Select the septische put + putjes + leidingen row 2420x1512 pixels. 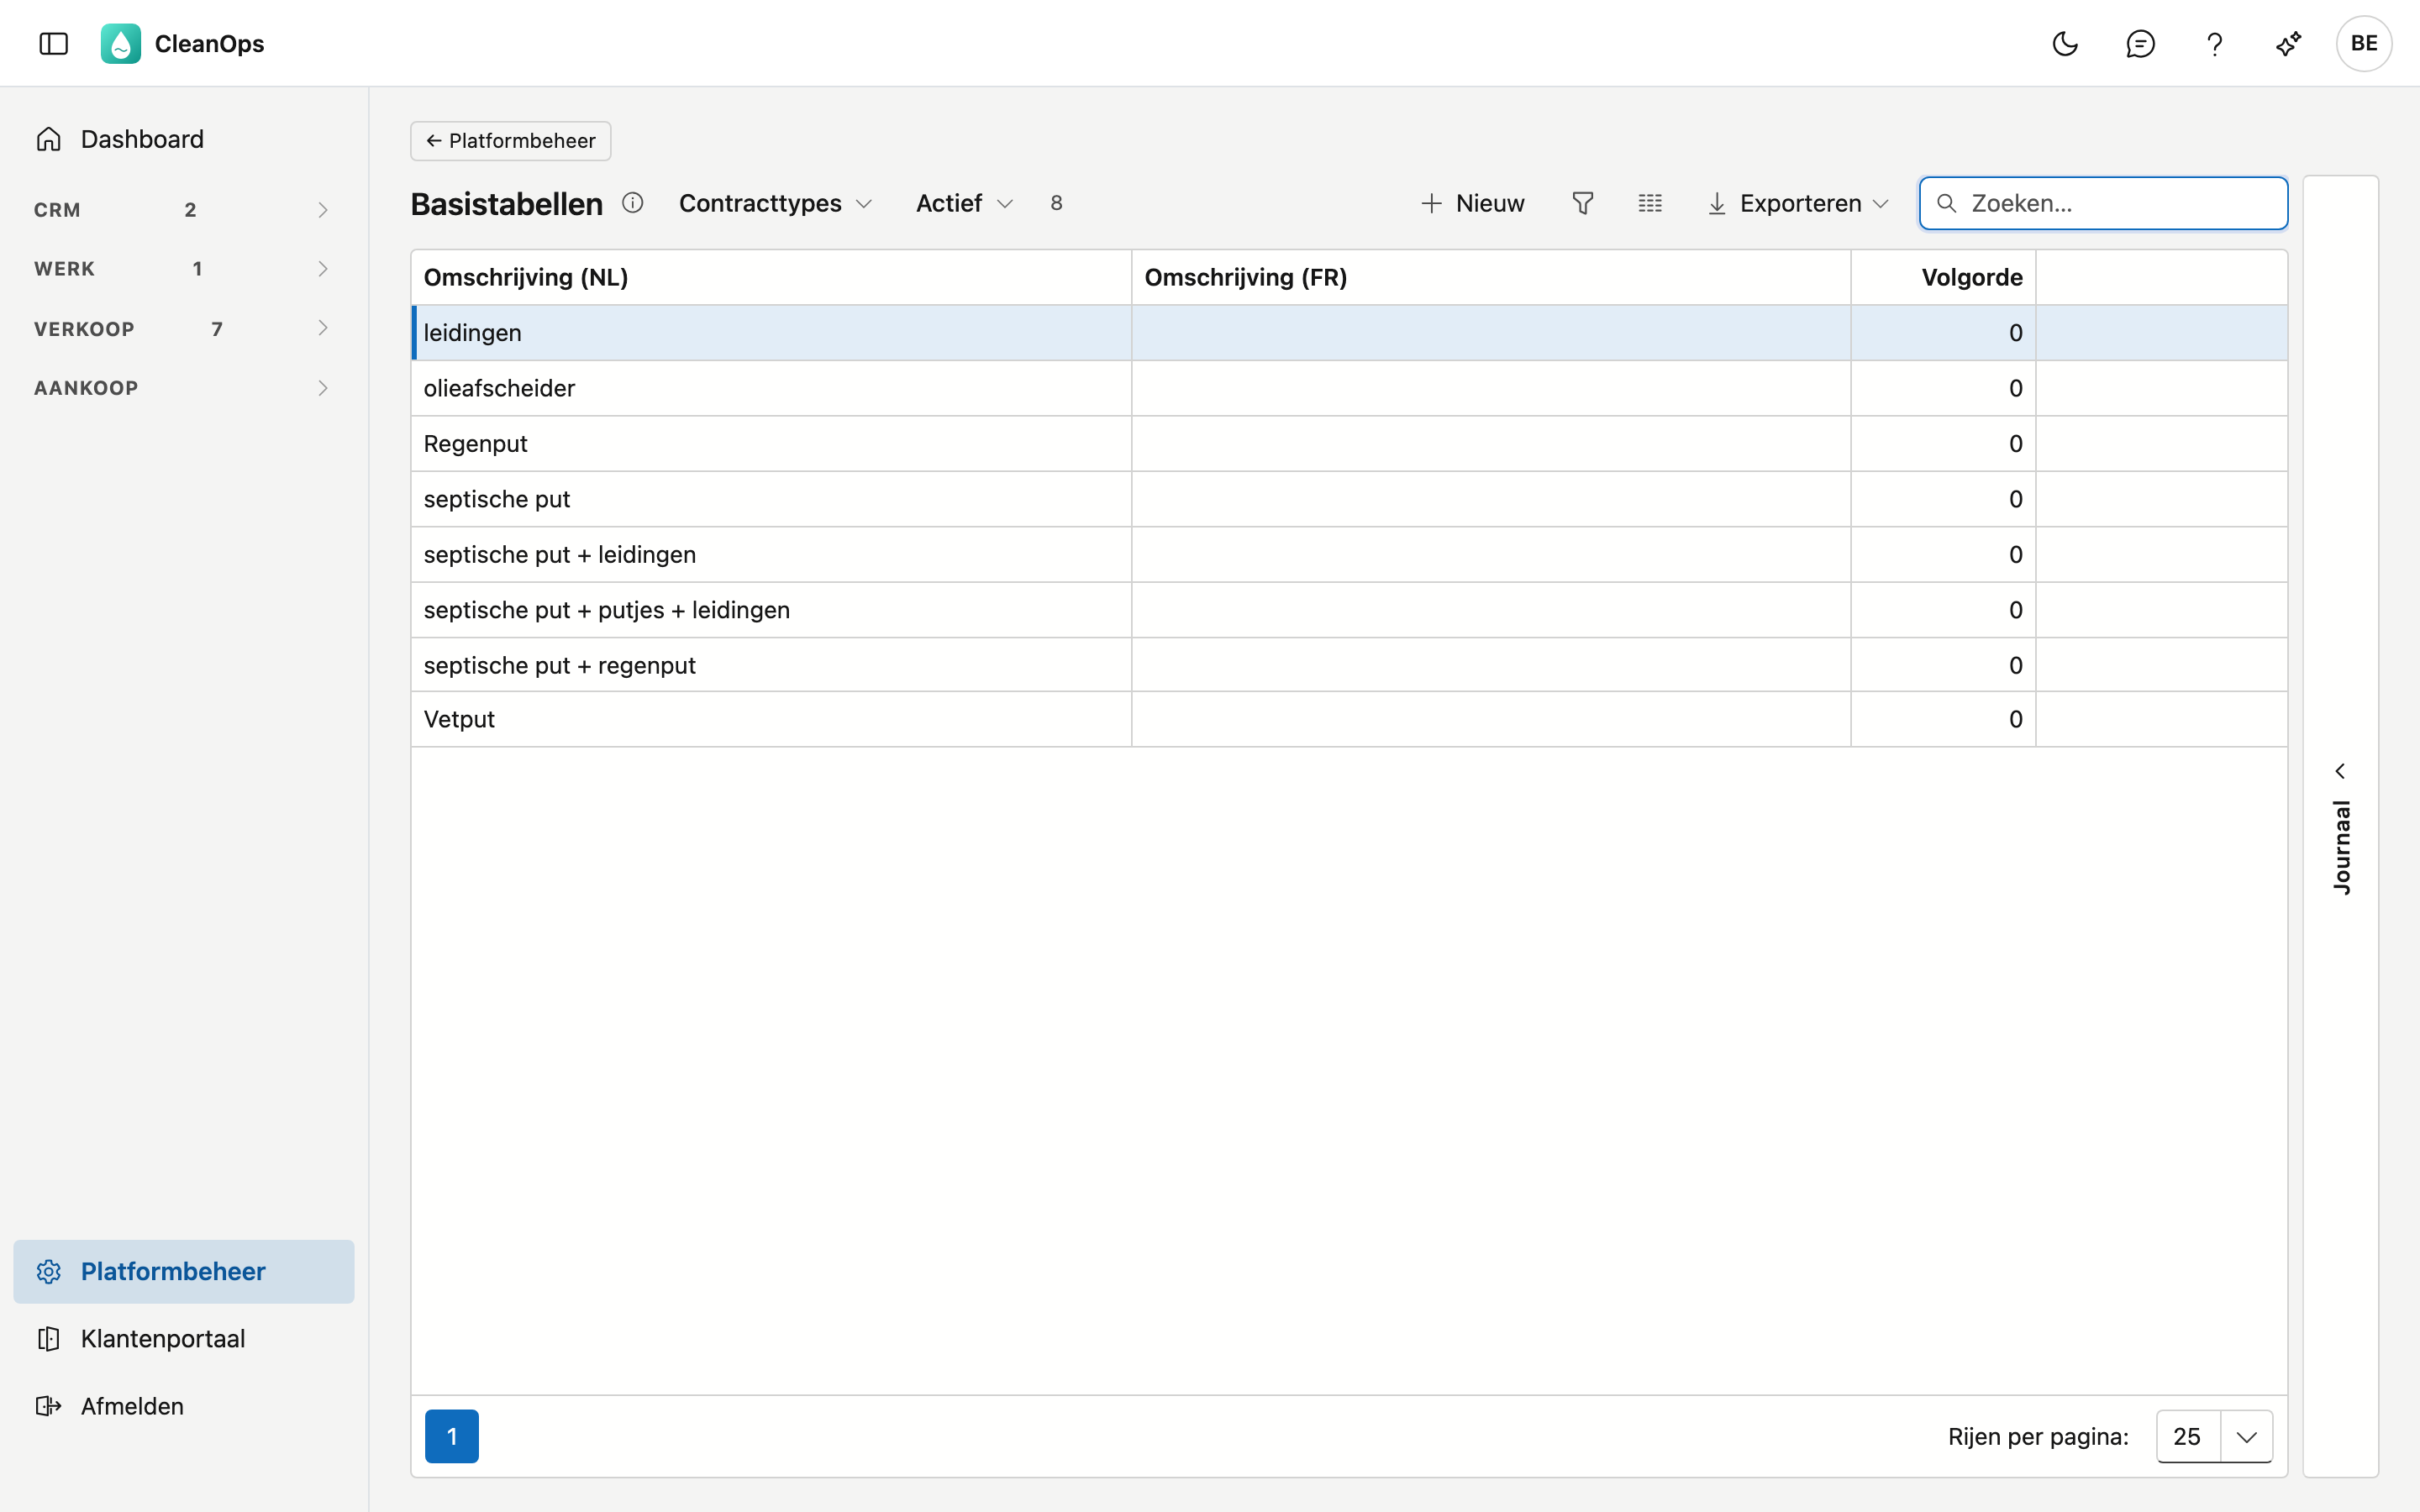tap(1349, 610)
